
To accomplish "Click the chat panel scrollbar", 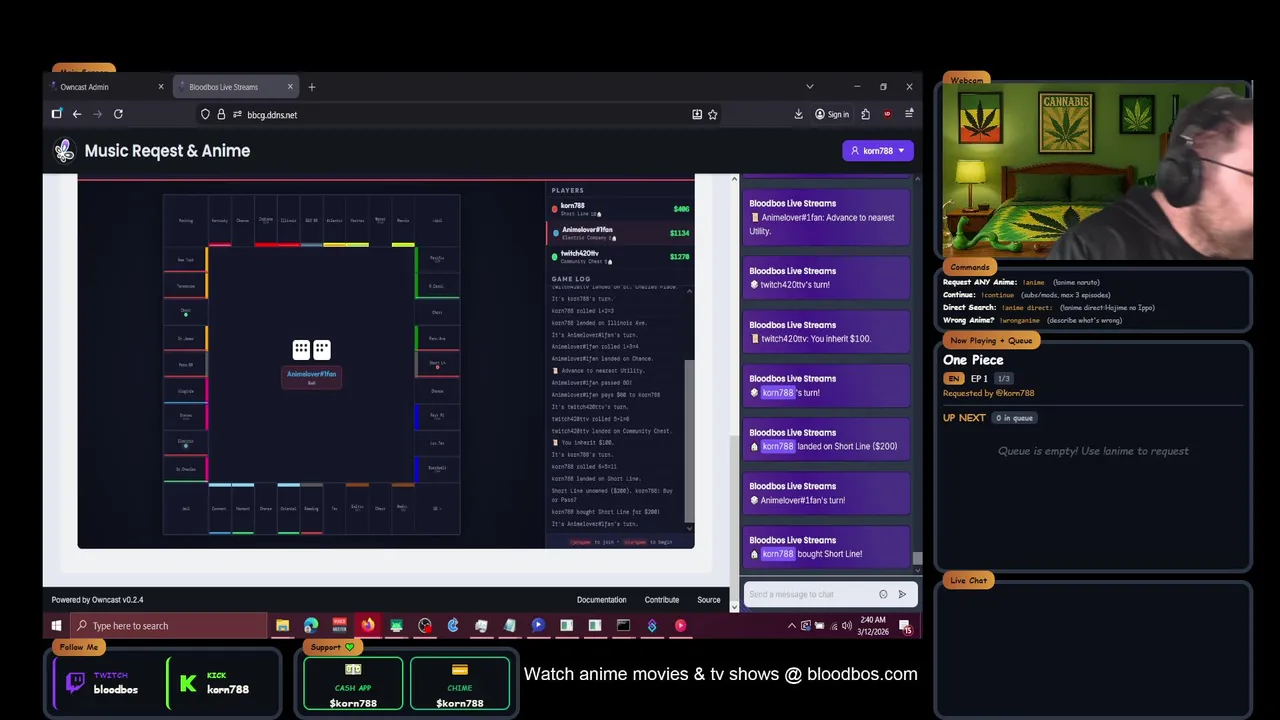I will [x=917, y=558].
